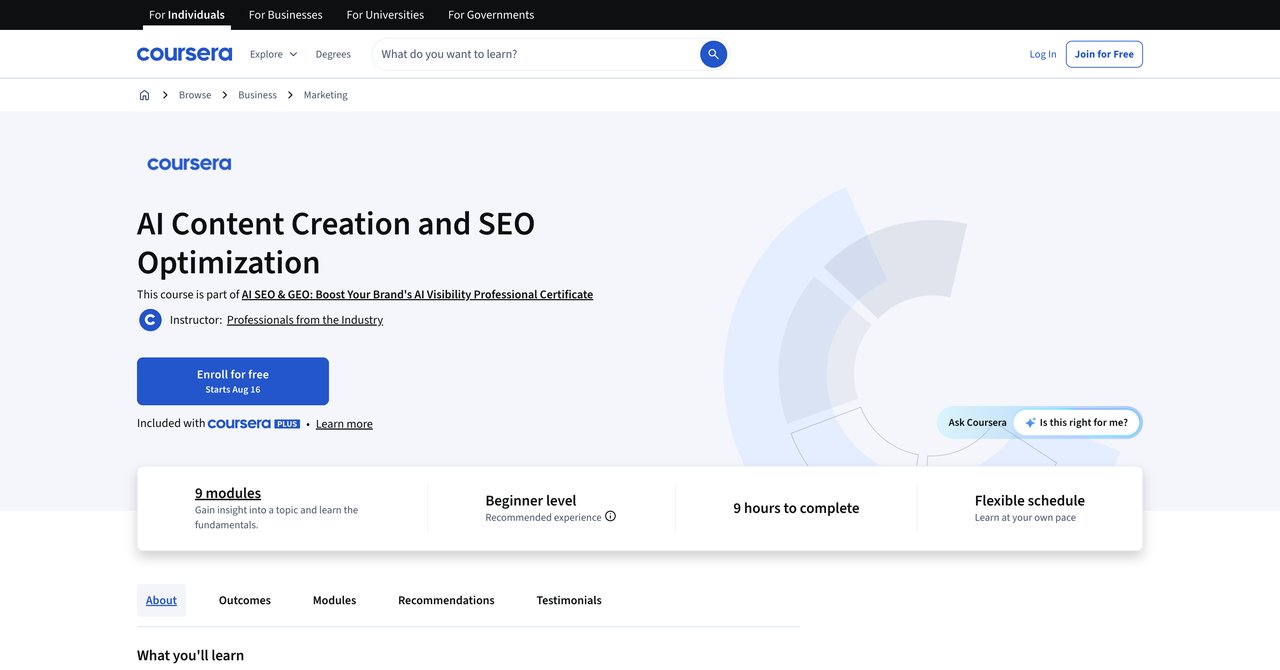Open the Learn more link

pyautogui.click(x=344, y=424)
